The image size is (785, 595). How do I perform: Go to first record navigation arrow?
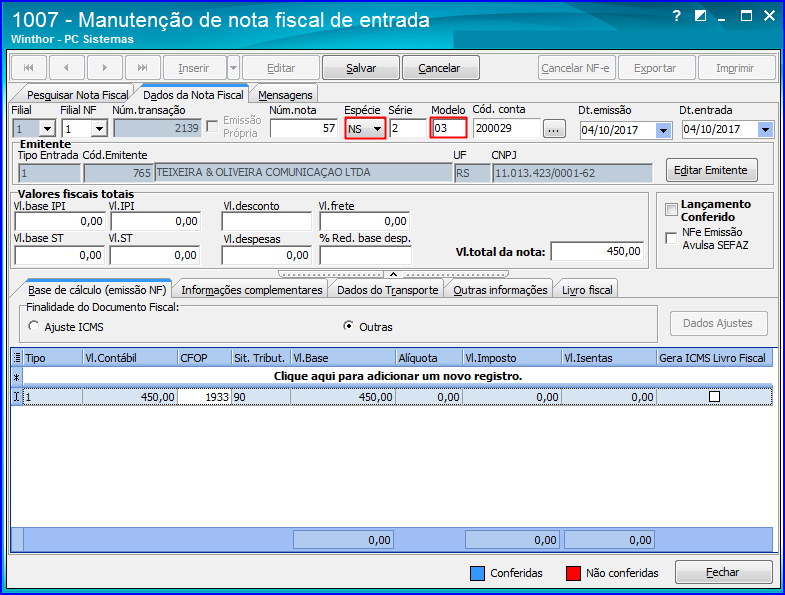point(29,68)
